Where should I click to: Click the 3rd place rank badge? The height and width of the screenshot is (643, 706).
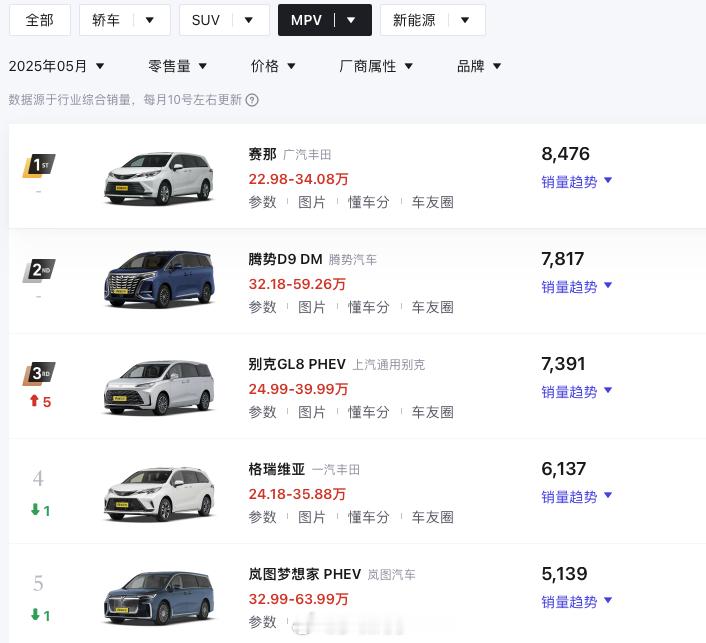point(39,373)
